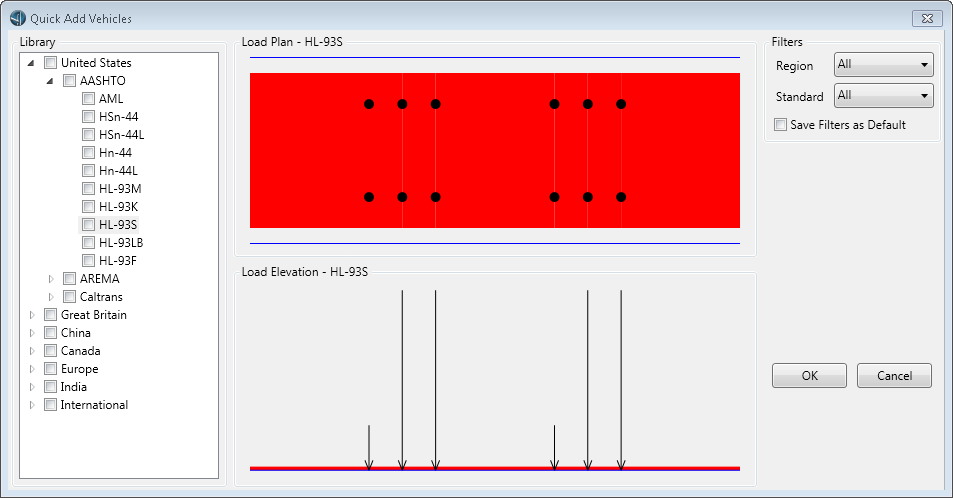Screen dimensions: 953x498
Task: Toggle Save Filters as Default checkbox
Action: tap(781, 125)
